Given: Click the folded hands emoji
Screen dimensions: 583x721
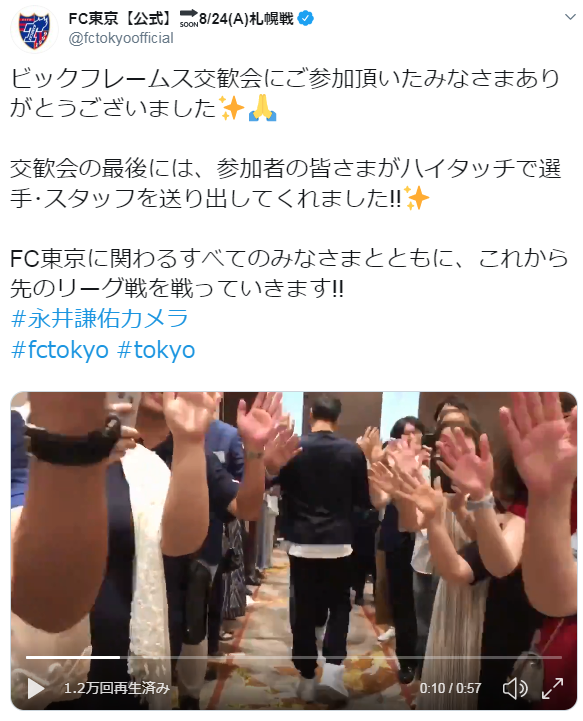Looking at the screenshot, I should [263, 108].
